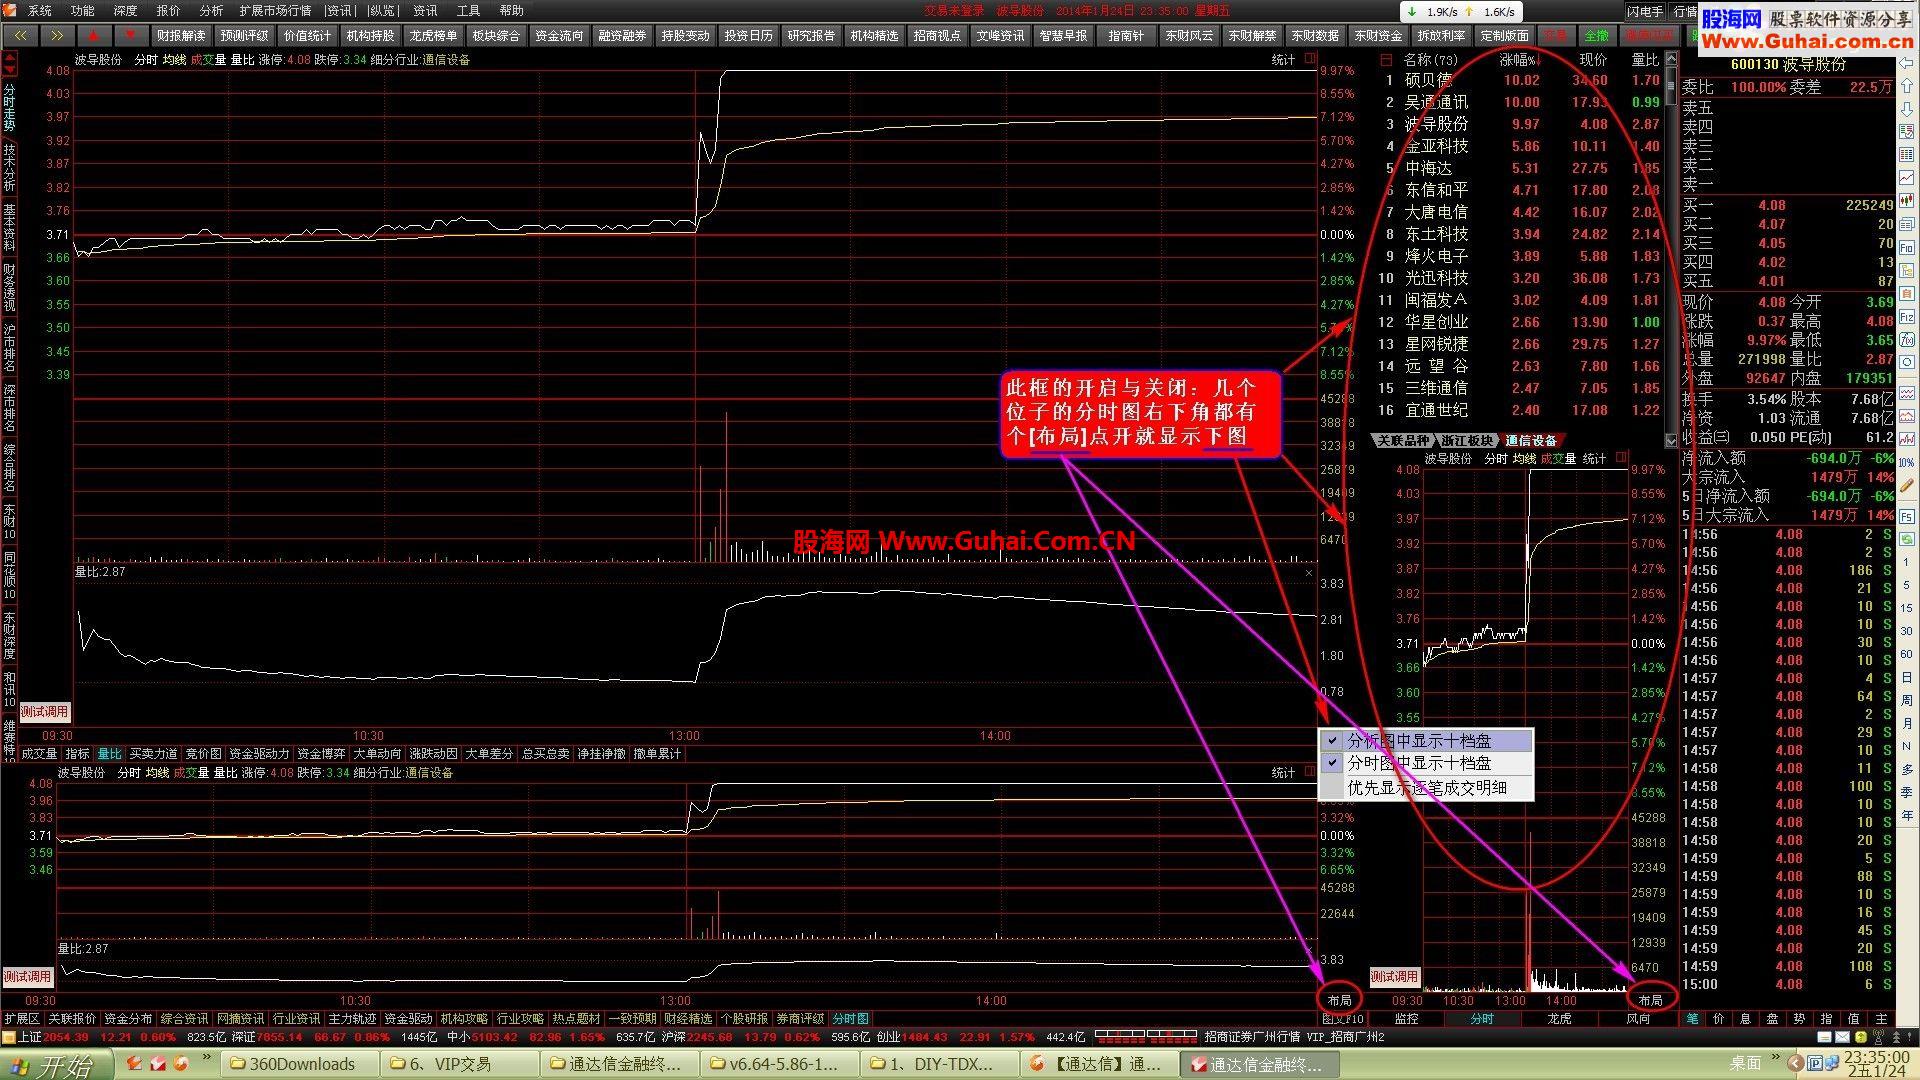1920x1080 pixels.
Task: Open the 工具 menu
Action: (x=468, y=11)
